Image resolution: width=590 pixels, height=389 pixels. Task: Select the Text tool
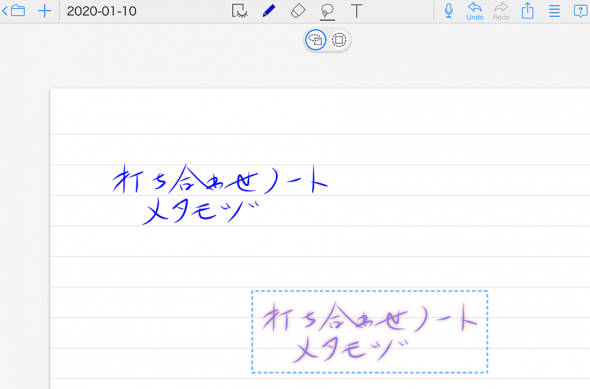point(356,11)
